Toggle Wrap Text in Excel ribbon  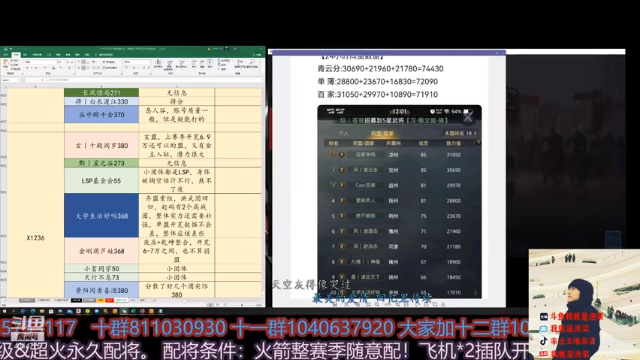[109, 62]
